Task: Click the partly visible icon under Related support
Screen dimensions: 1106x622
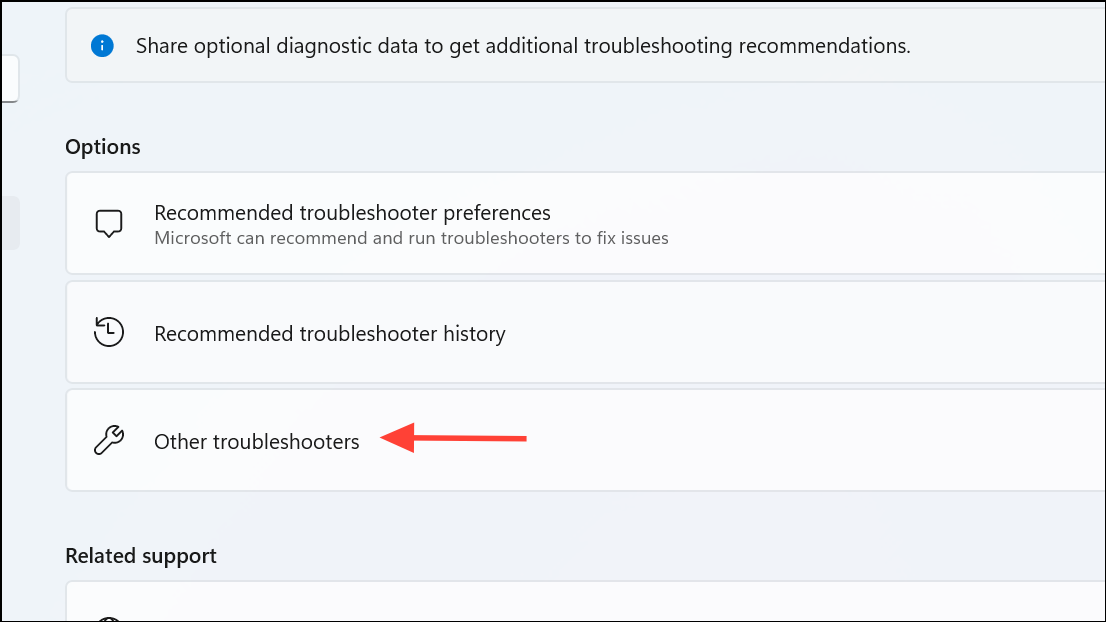Action: 109,618
